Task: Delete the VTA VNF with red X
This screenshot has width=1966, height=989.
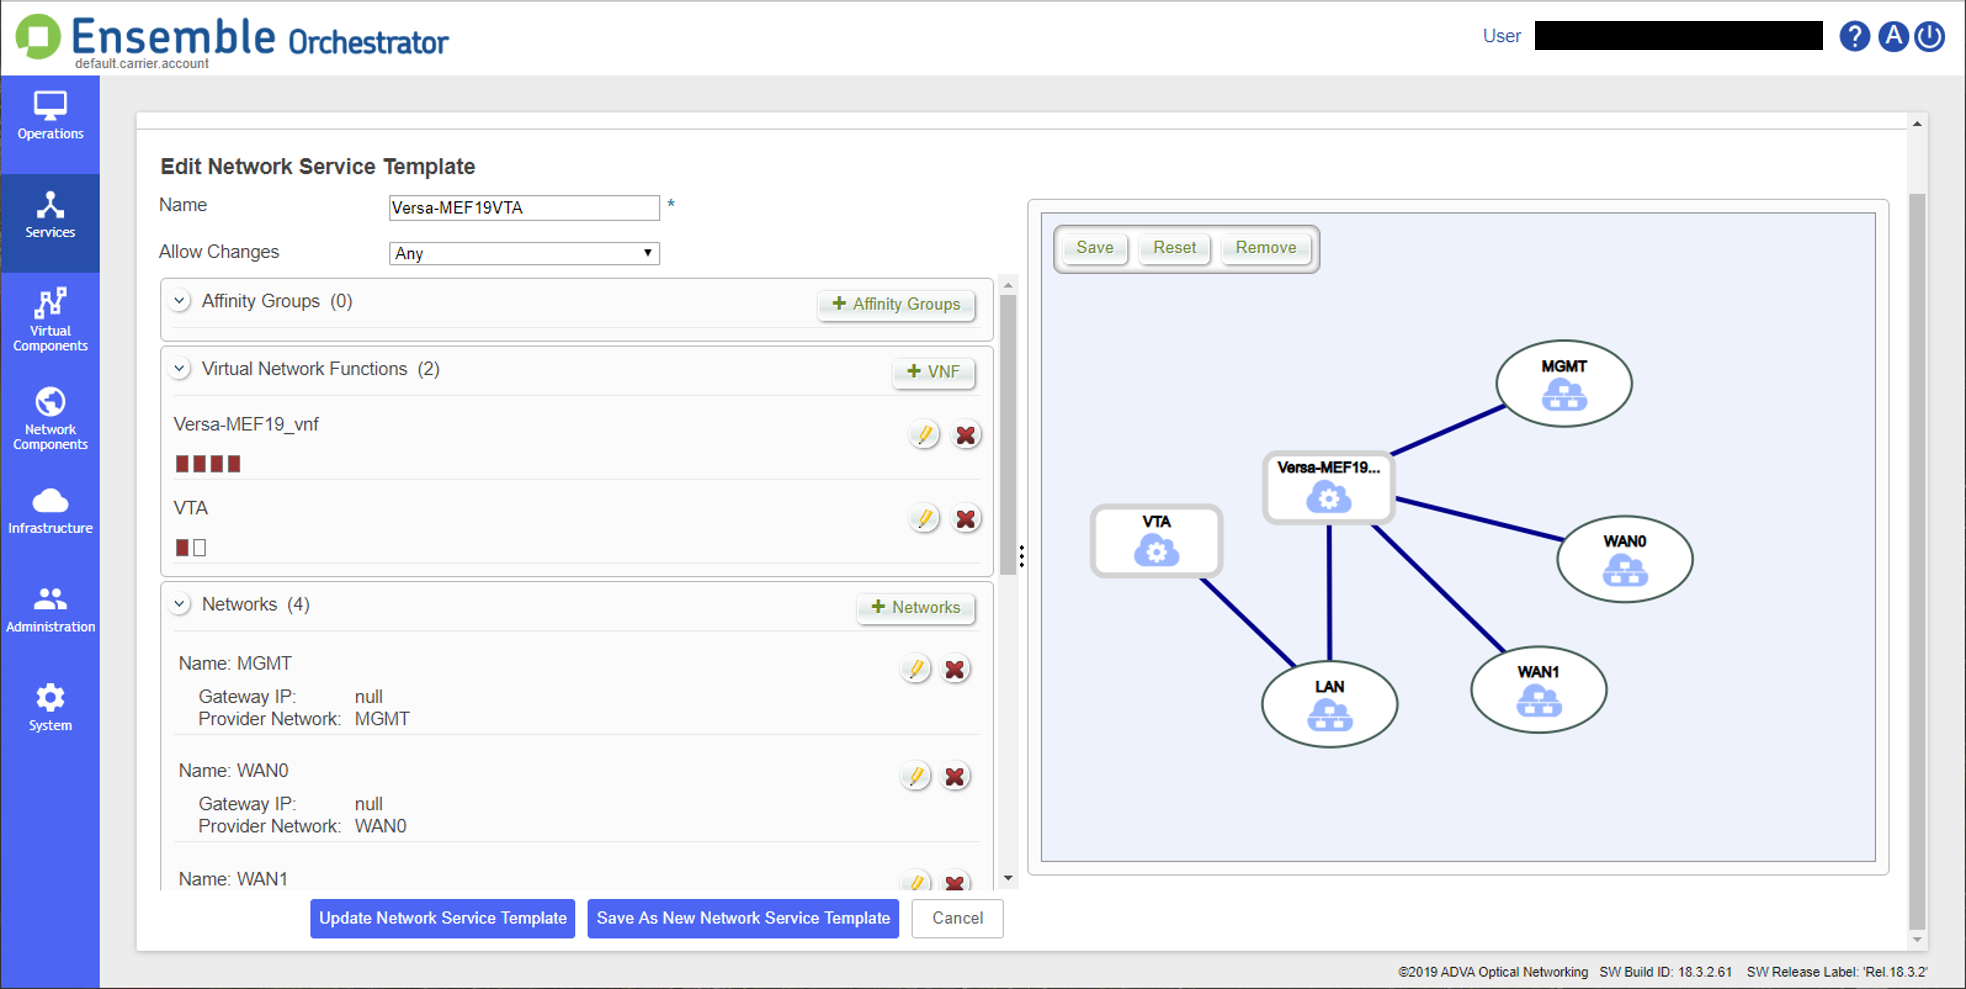Action: coord(966,519)
